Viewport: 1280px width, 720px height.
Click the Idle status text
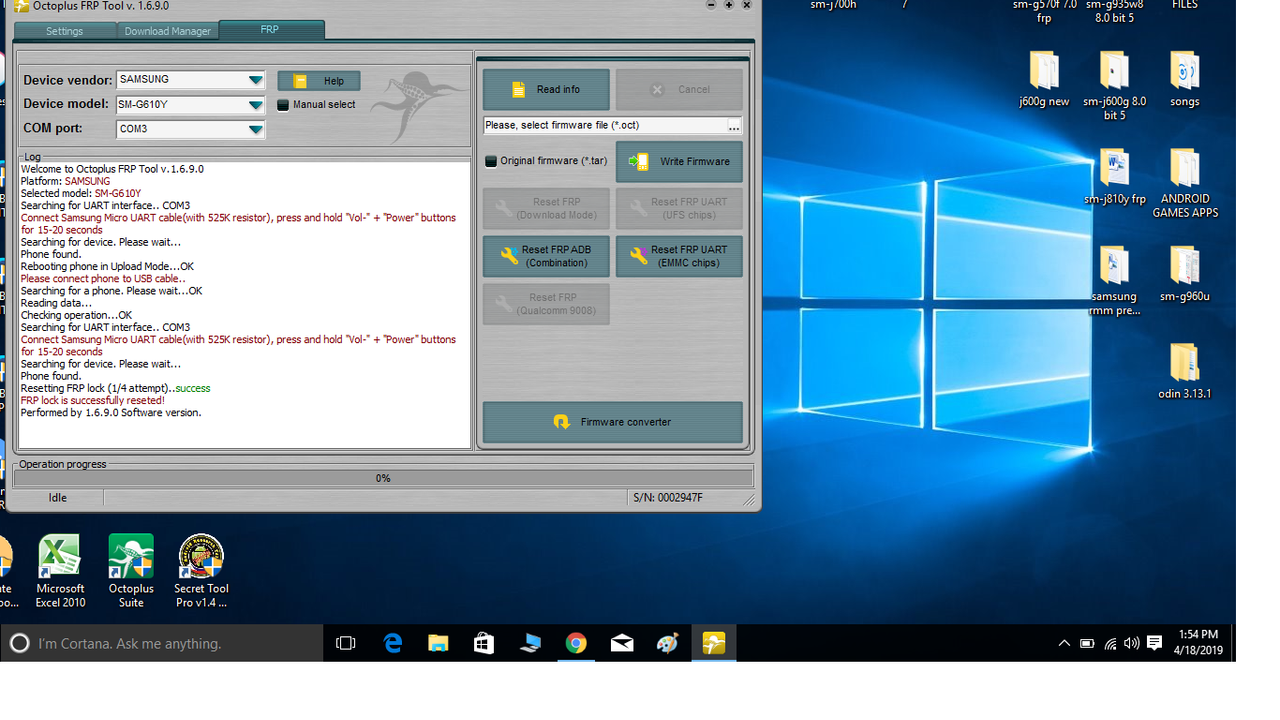pos(58,498)
